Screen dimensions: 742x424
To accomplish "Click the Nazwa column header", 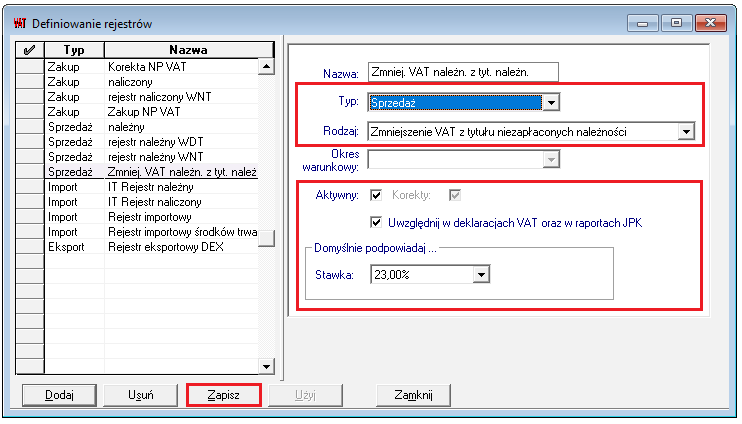I will click(x=188, y=49).
